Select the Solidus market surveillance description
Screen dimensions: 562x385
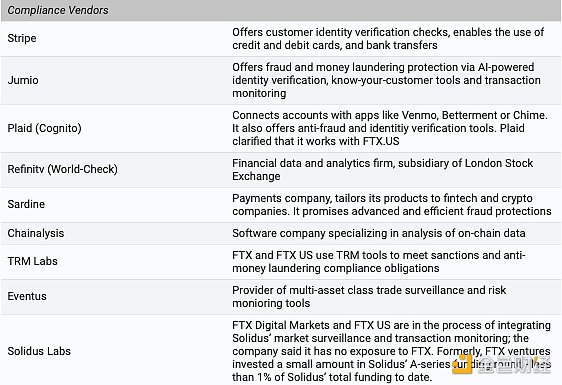[392, 351]
